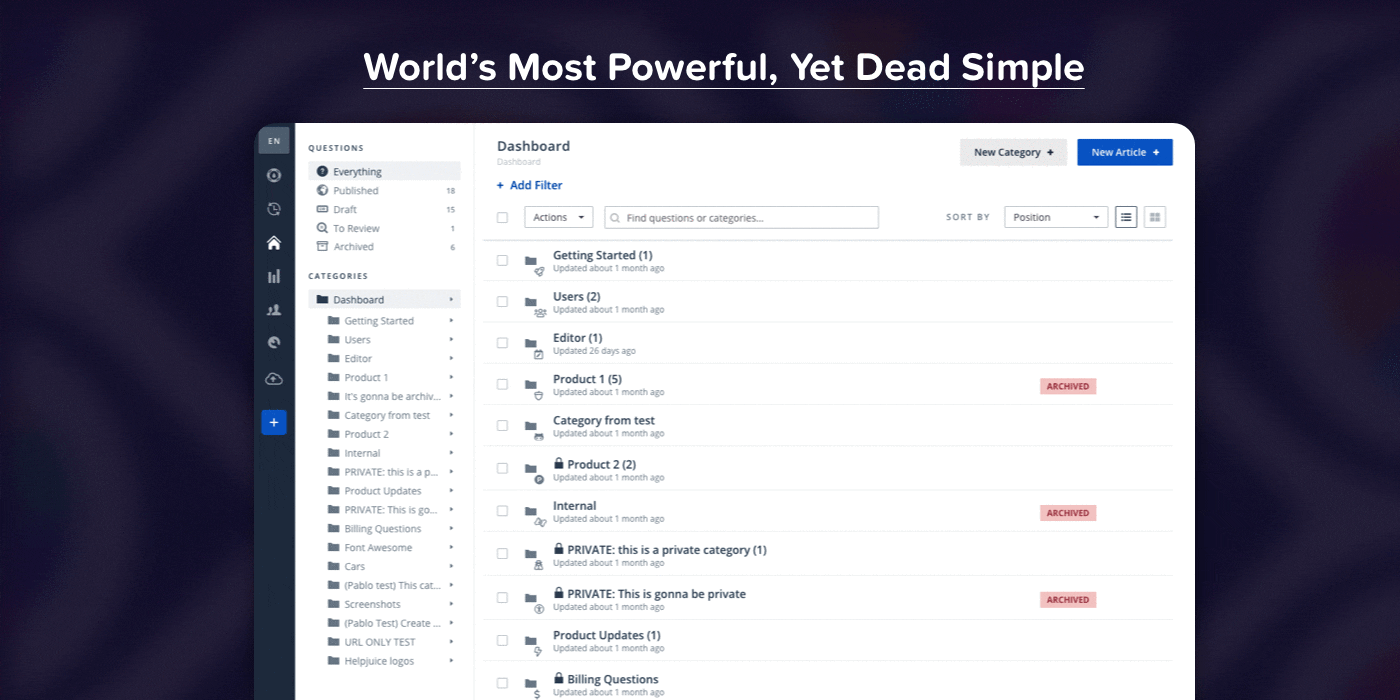Click the lock icon beside Product 2 (2)
Image resolution: width=1400 pixels, height=700 pixels.
(559, 464)
